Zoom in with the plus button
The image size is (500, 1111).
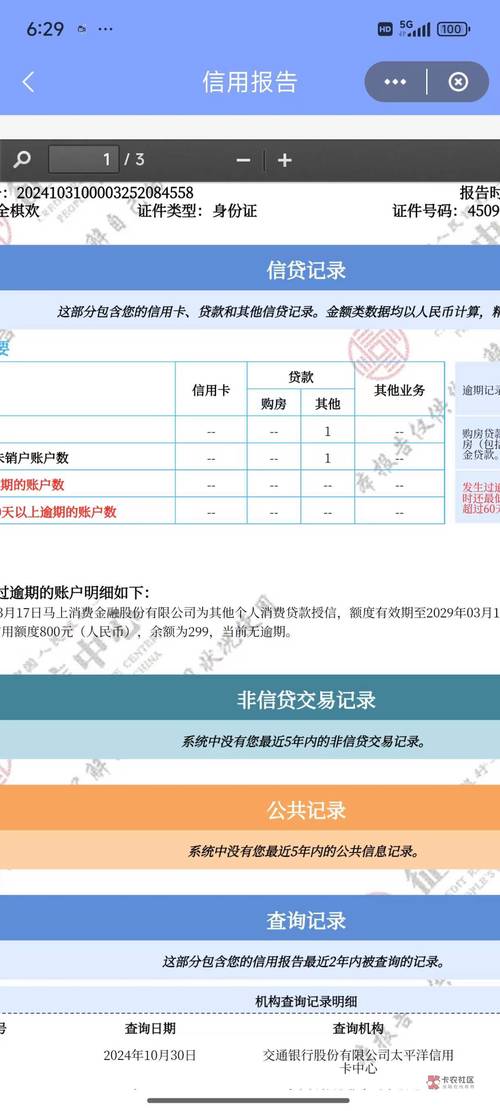click(284, 161)
